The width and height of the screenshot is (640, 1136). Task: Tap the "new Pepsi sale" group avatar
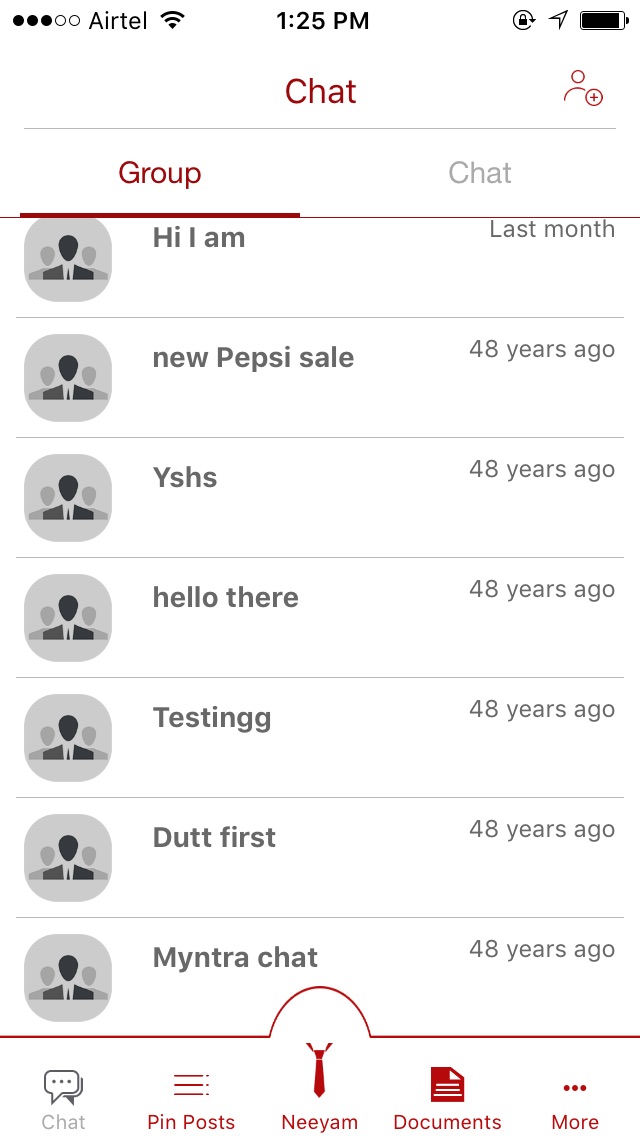click(x=68, y=378)
